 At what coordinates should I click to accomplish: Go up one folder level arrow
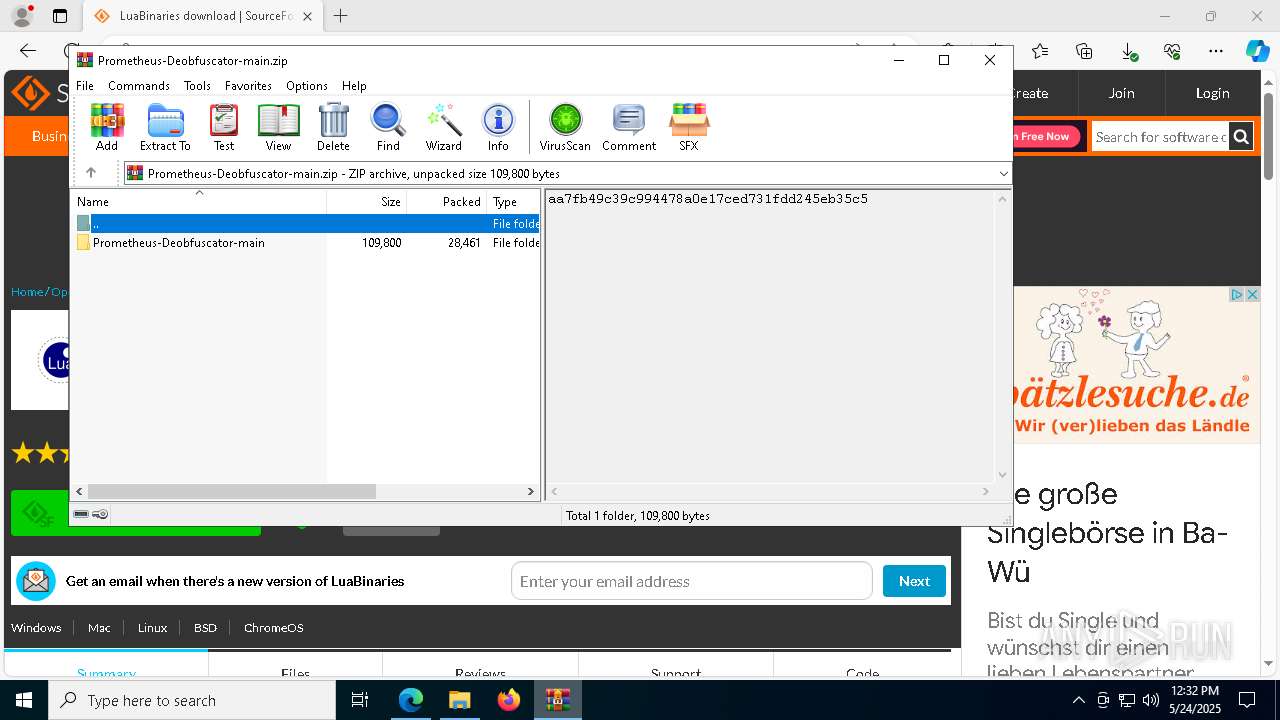[x=91, y=173]
